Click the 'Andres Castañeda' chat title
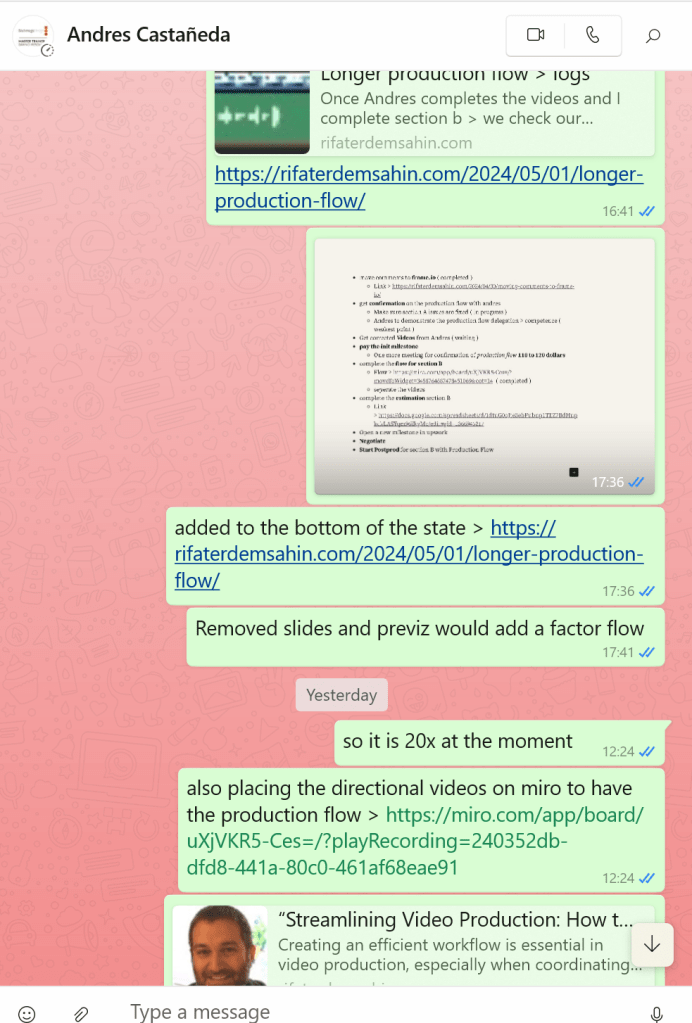The height and width of the screenshot is (1023, 692). 149,35
